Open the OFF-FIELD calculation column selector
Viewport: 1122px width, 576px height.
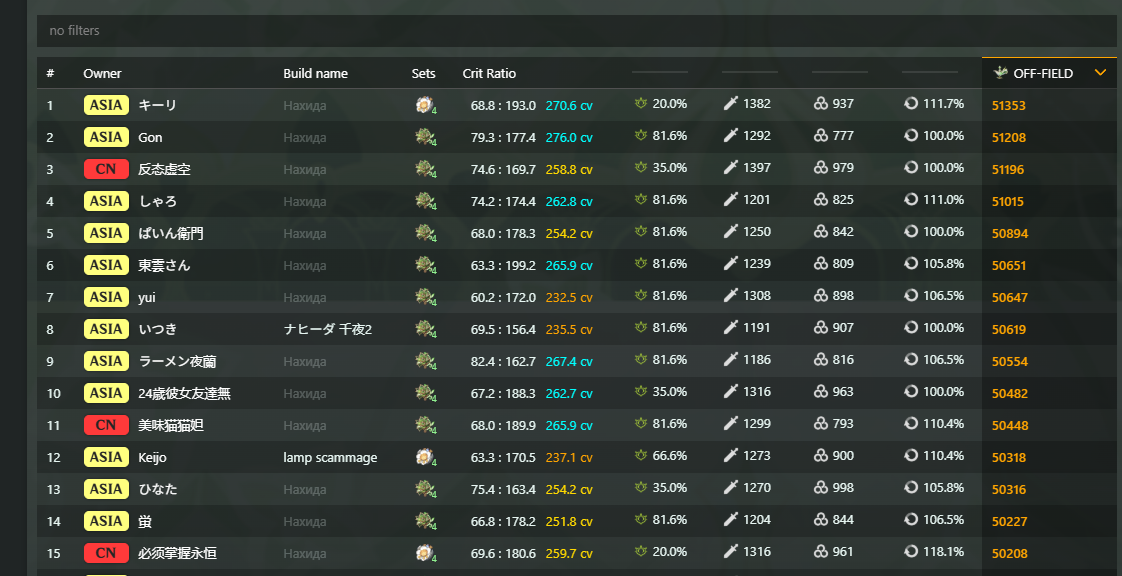[1043, 73]
